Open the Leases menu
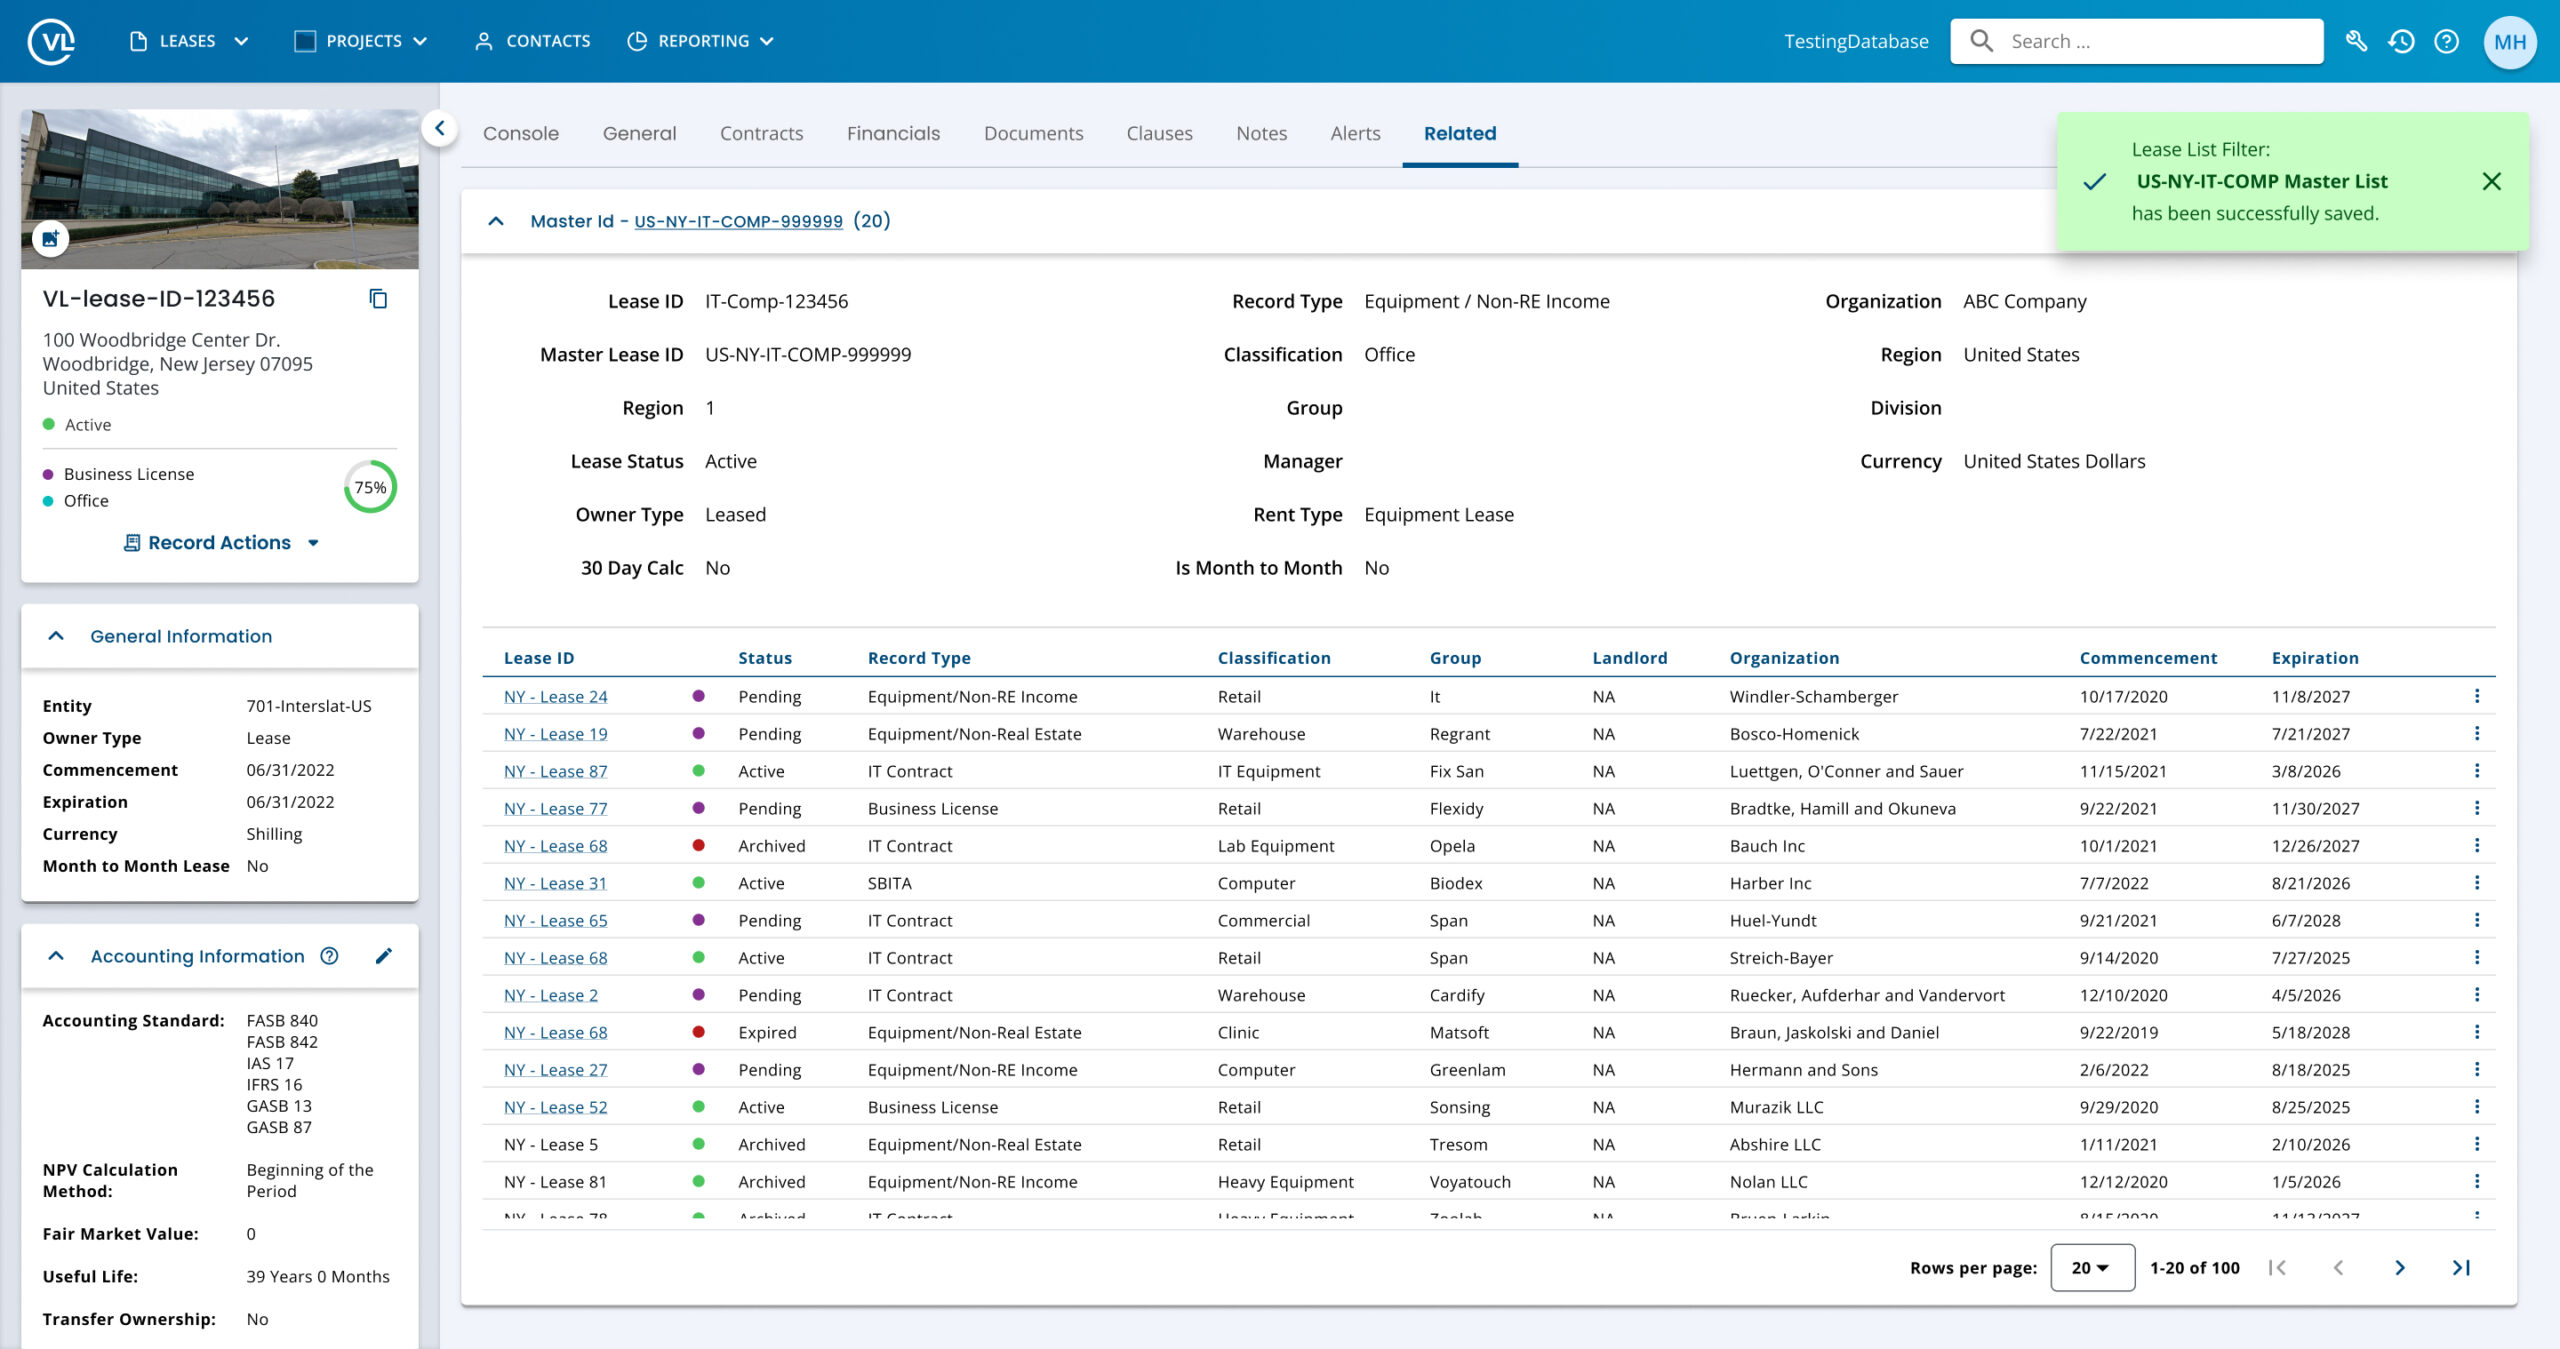2560x1349 pixels. coord(188,41)
